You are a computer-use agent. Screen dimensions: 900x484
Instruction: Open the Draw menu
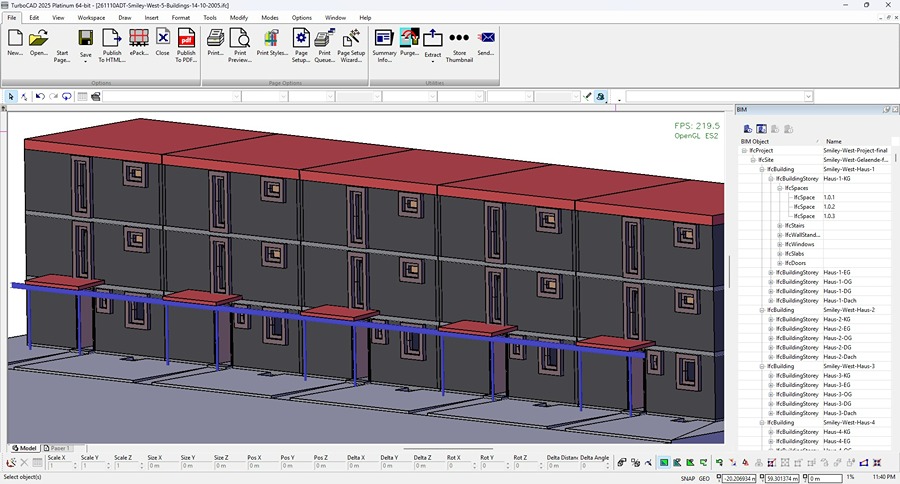click(x=125, y=18)
